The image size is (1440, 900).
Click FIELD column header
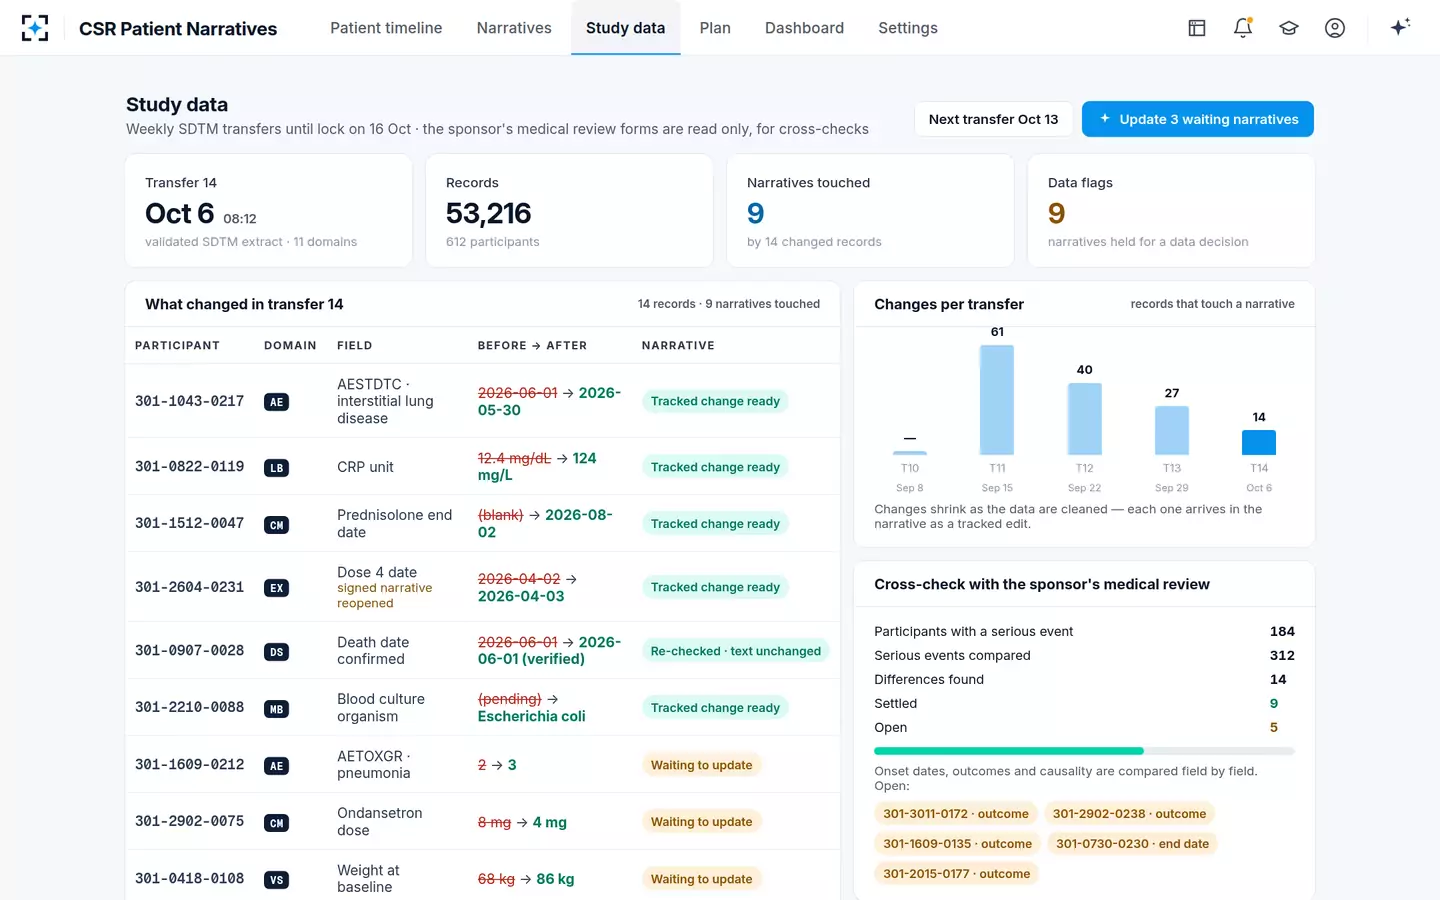355,346
